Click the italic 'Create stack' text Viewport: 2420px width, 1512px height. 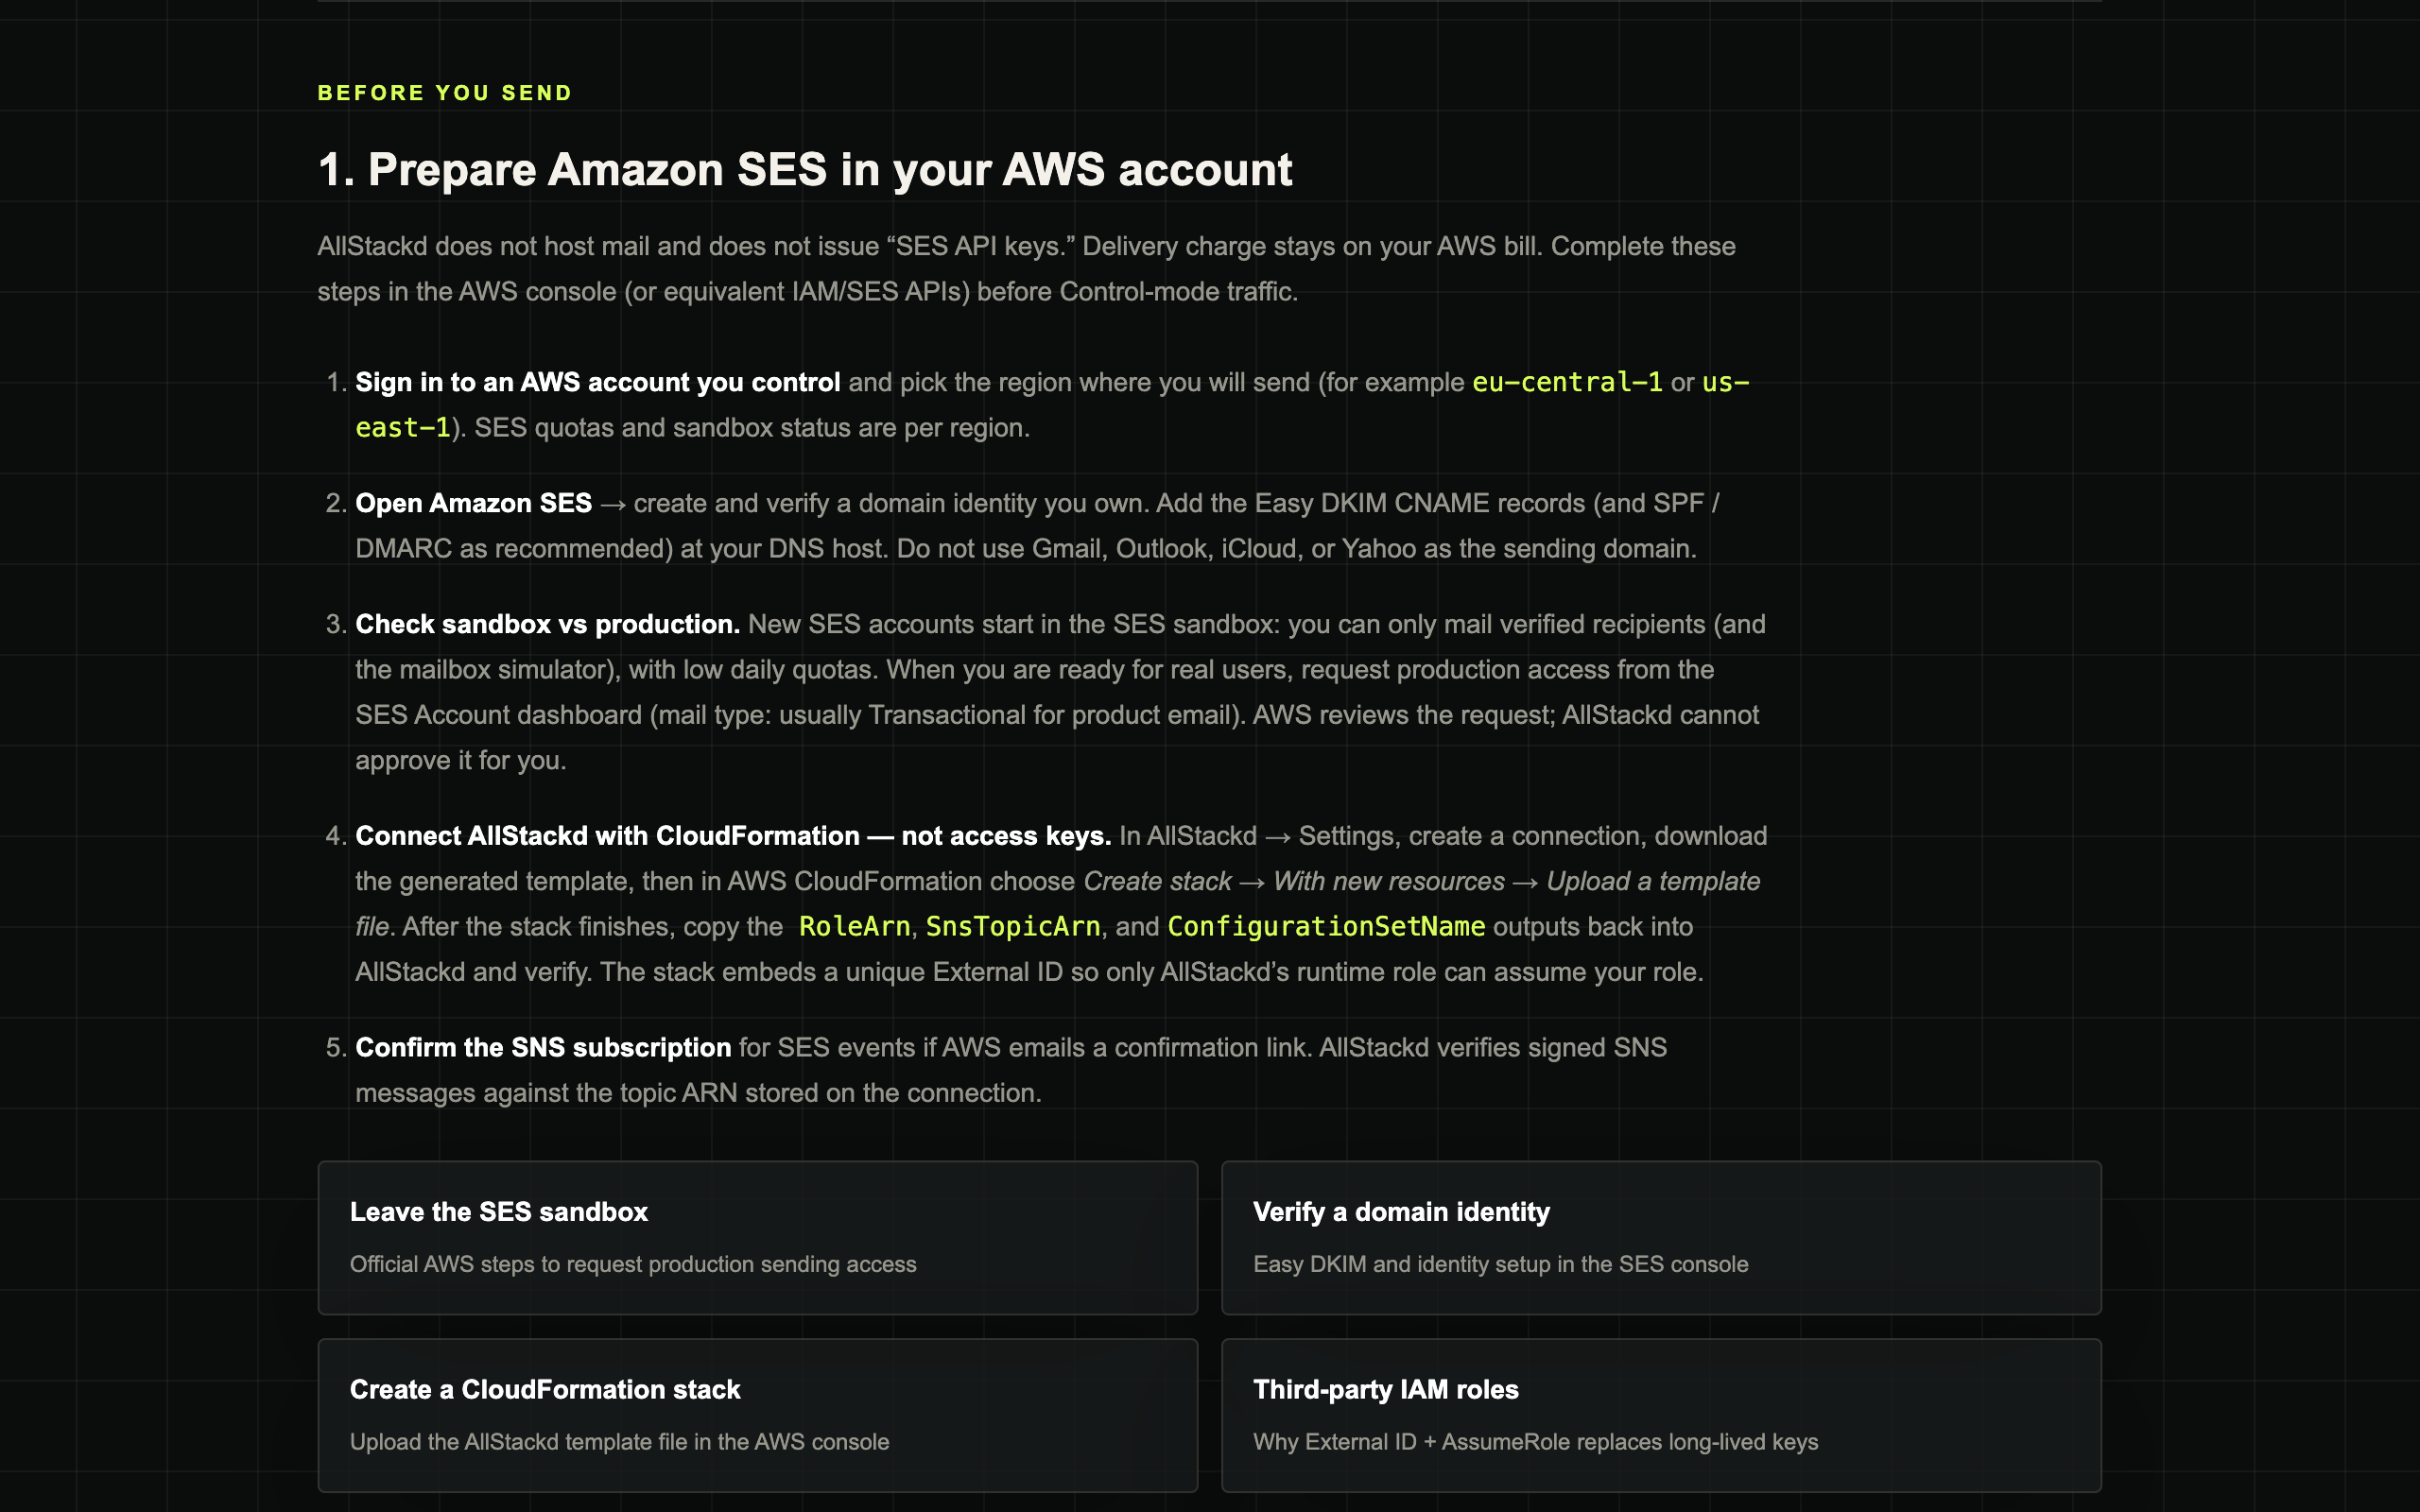pos(1157,881)
